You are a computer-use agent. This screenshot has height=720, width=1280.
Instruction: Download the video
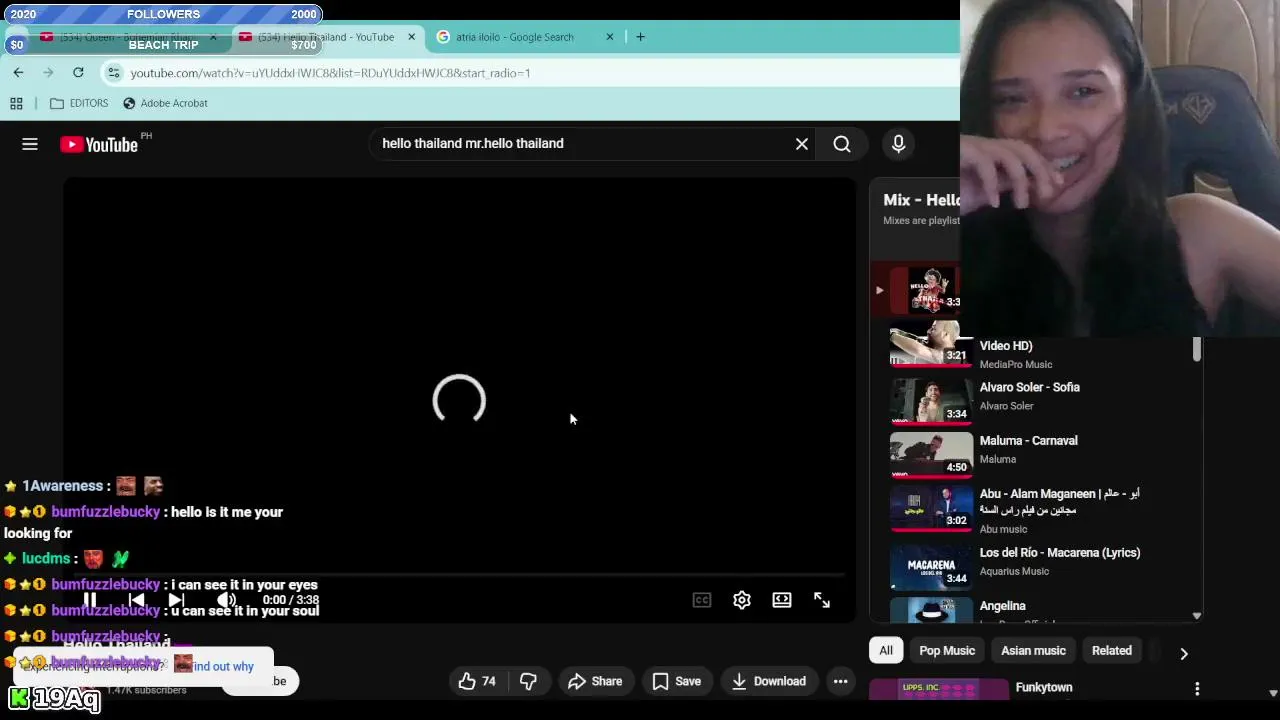pyautogui.click(x=769, y=681)
